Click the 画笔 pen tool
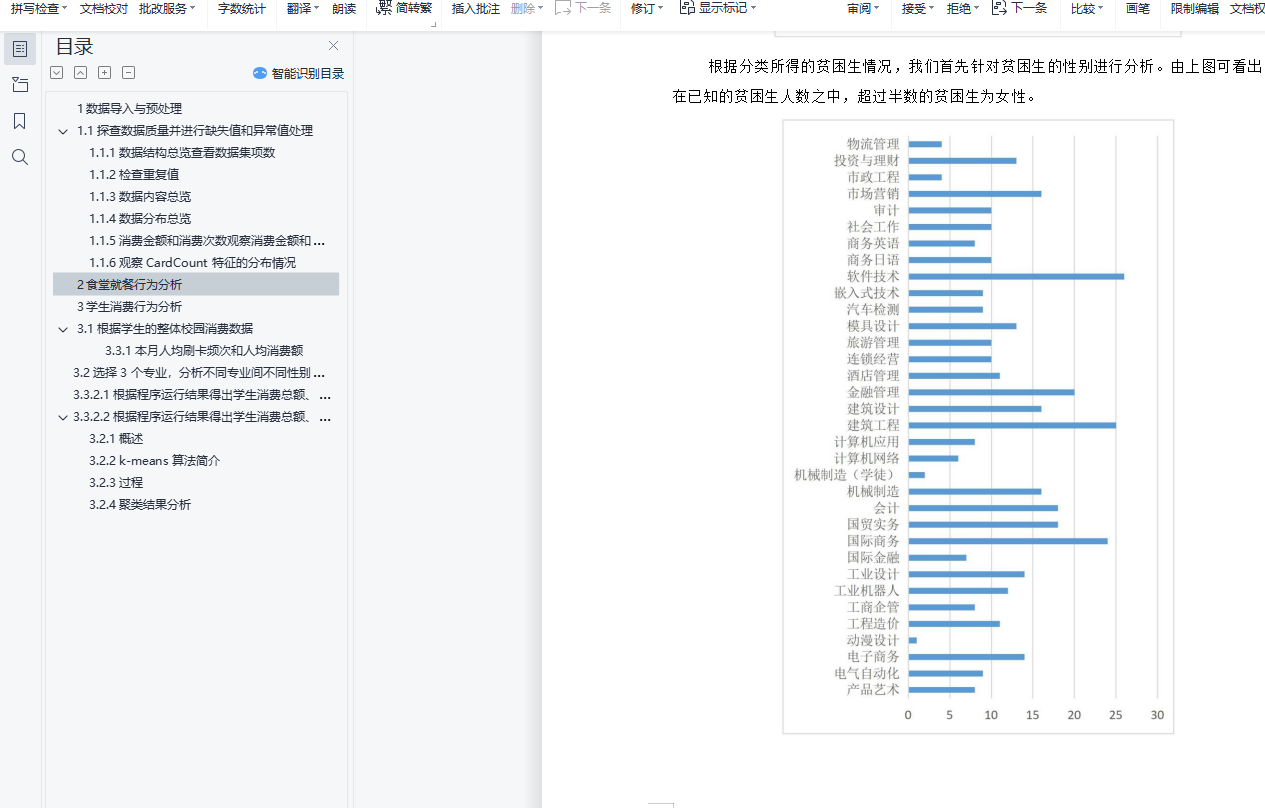The width and height of the screenshot is (1265, 808). 1138,8
